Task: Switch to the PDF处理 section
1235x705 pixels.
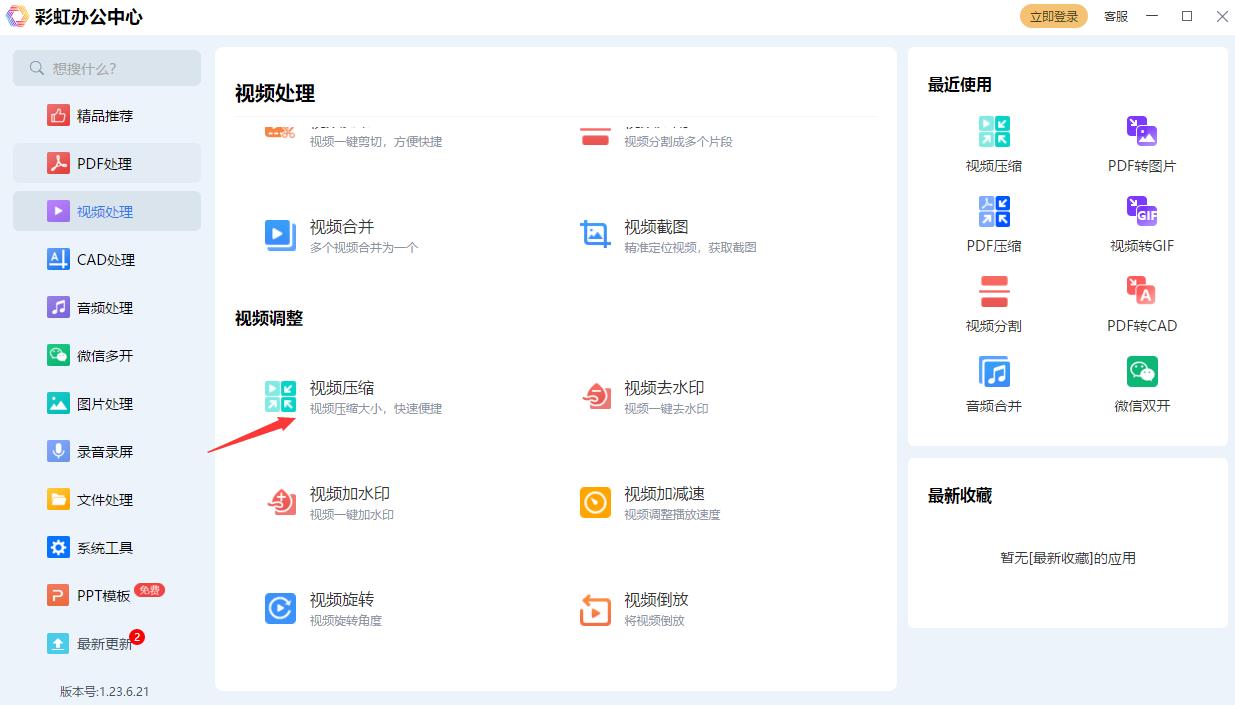Action: click(x=106, y=163)
